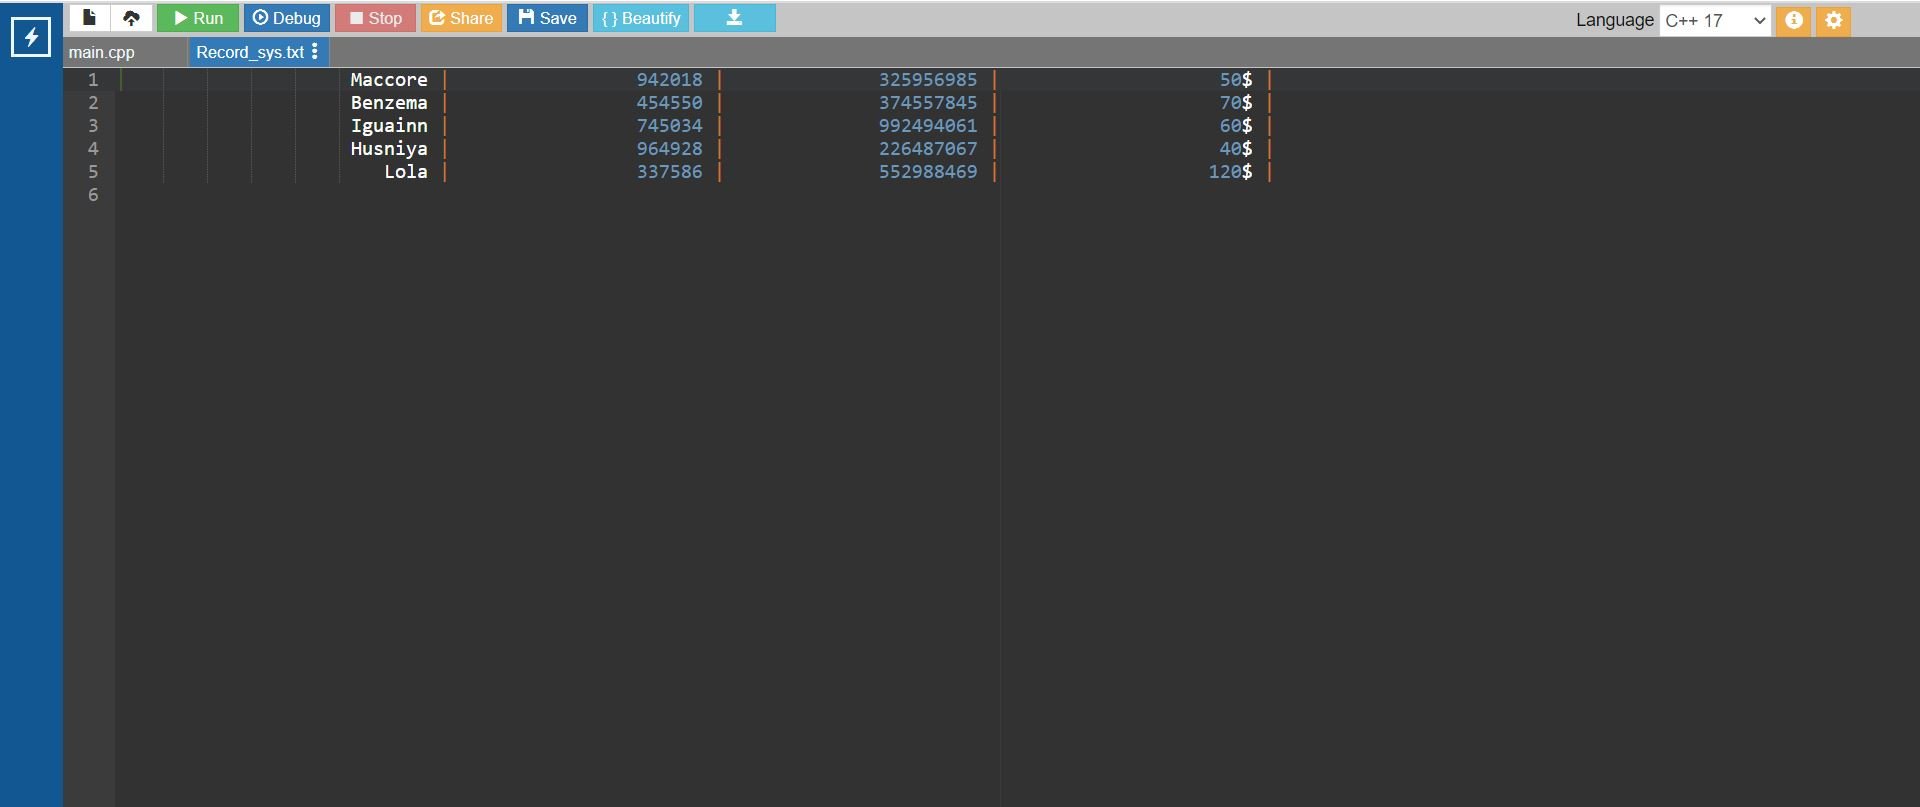Expand the Language C++ 17 dropdown

pyautogui.click(x=1714, y=20)
